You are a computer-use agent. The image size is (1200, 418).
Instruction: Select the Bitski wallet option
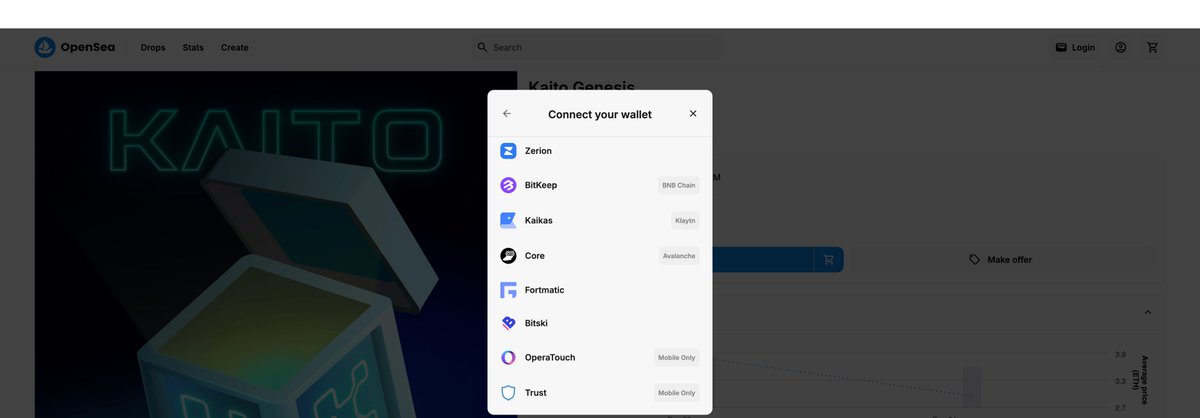(600, 323)
